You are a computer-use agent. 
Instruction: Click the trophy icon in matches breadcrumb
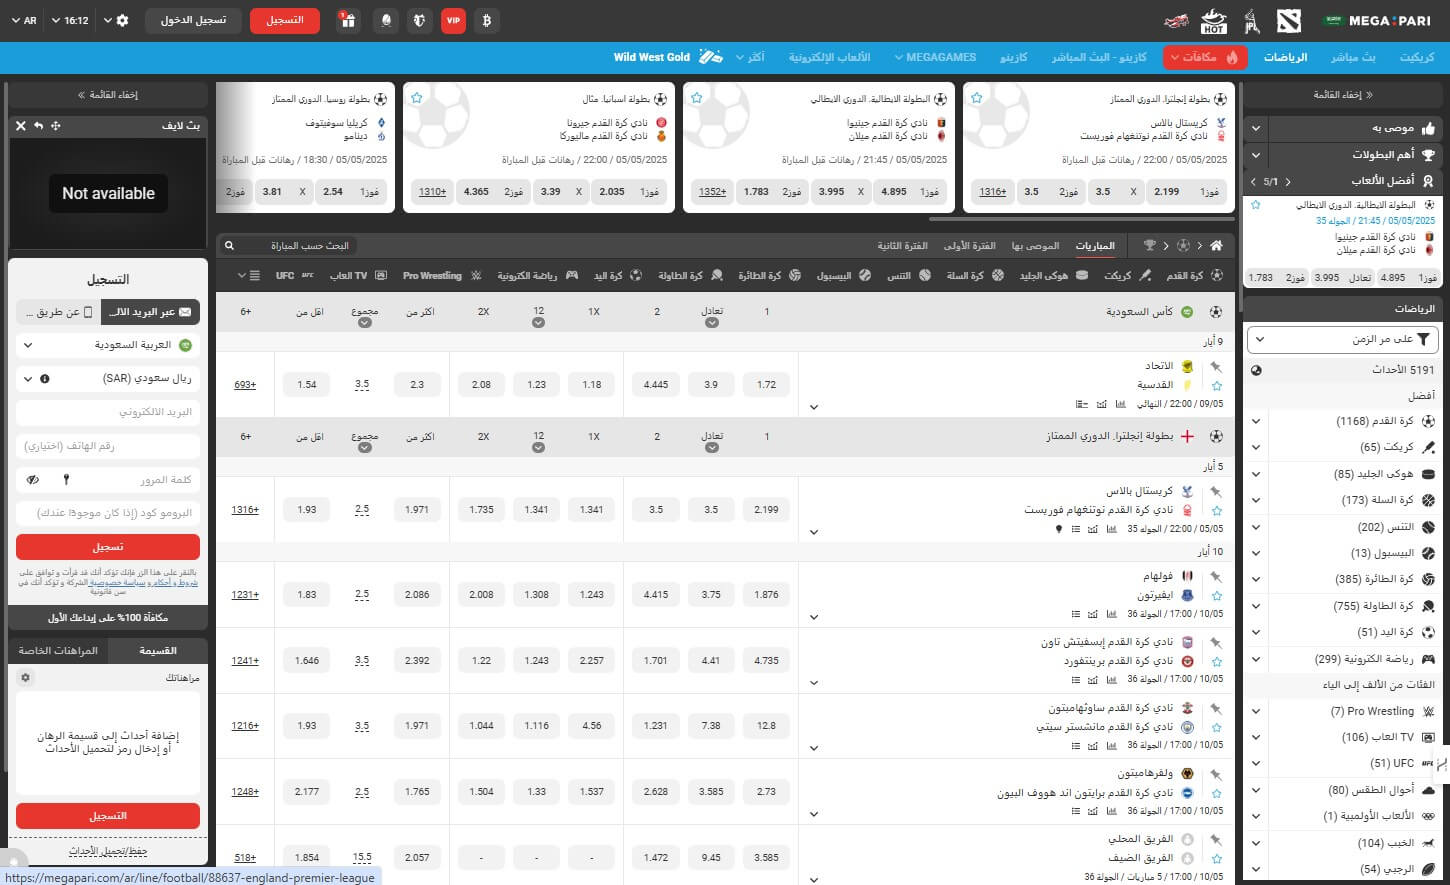click(1150, 245)
